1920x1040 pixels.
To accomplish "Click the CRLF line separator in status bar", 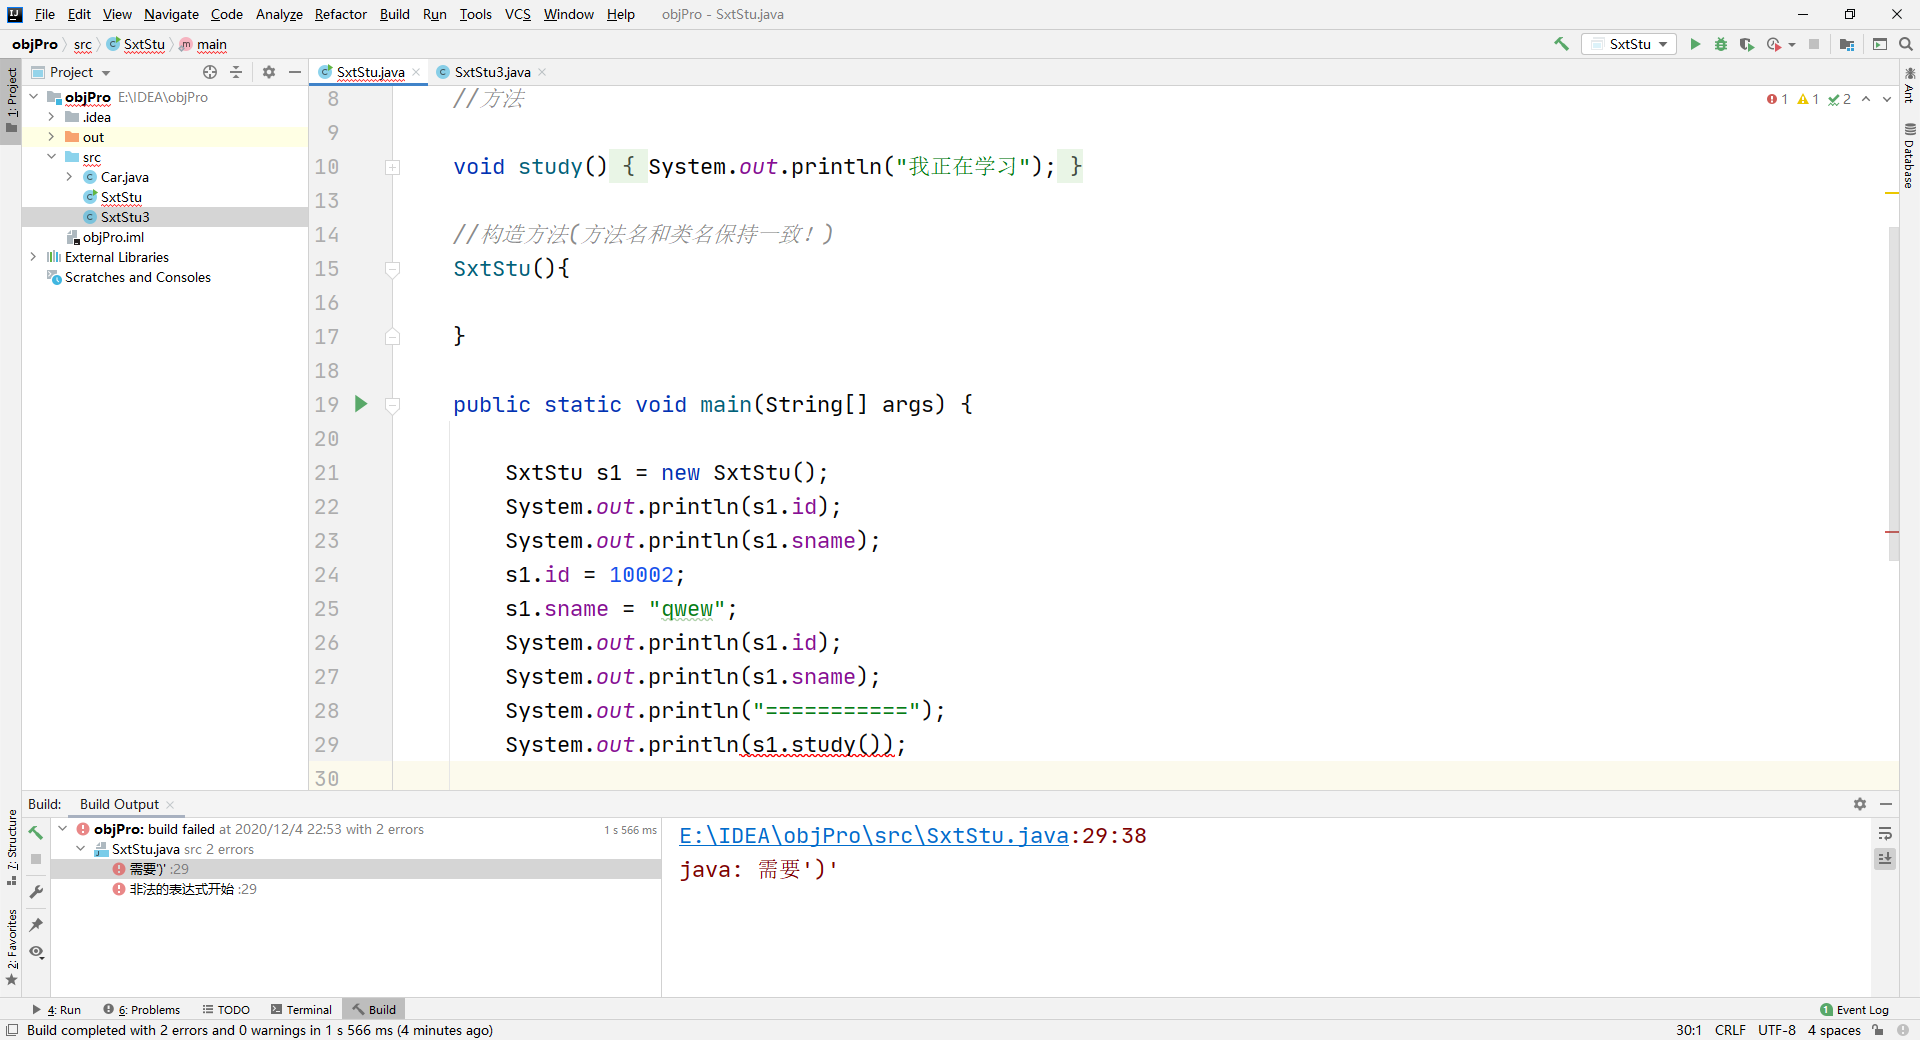I will [1730, 1030].
